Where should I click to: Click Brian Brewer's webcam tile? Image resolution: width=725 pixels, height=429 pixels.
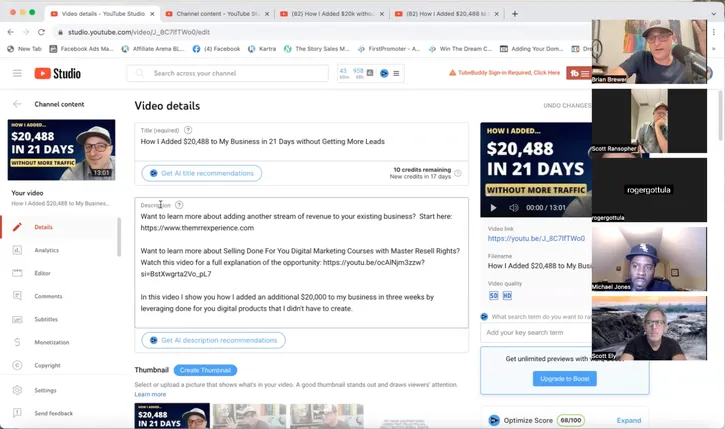[x=649, y=51]
